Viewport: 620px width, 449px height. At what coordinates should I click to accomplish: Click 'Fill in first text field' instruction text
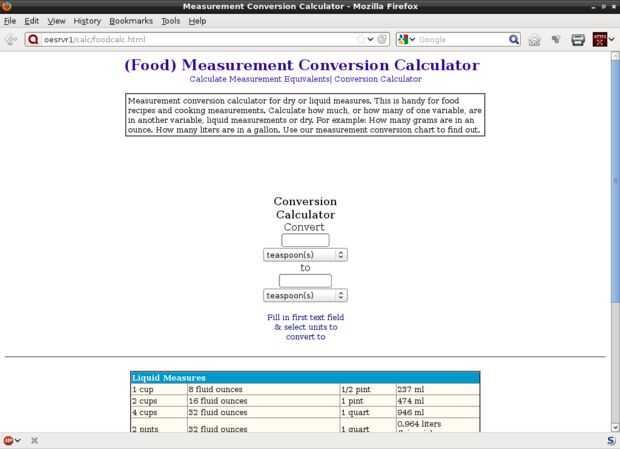click(305, 317)
